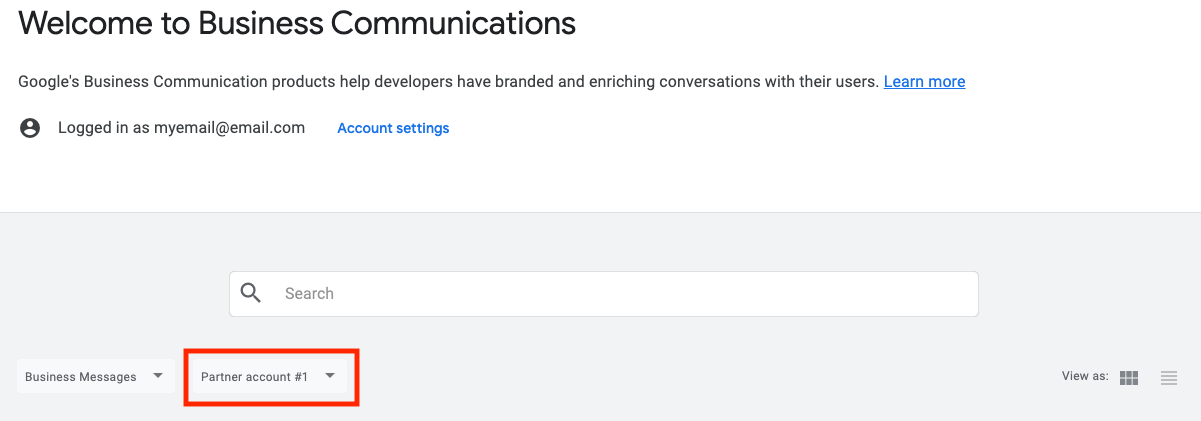Switch to list view layout
The width and height of the screenshot is (1201, 421).
[1168, 377]
